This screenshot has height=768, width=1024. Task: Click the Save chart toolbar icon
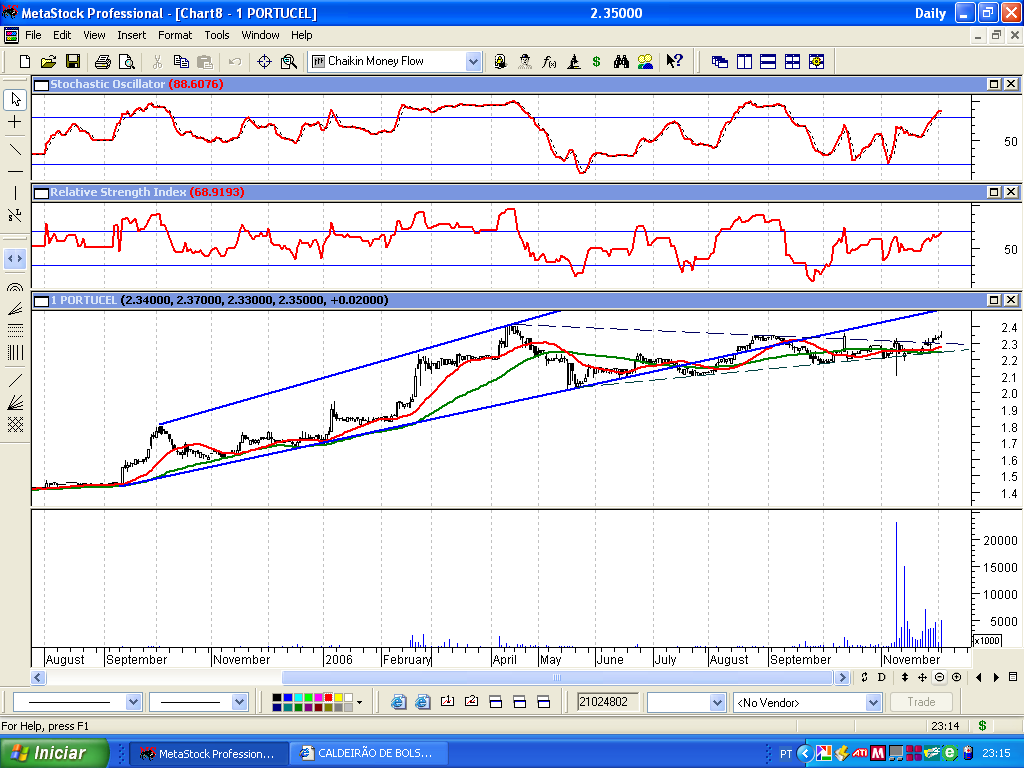pos(73,62)
